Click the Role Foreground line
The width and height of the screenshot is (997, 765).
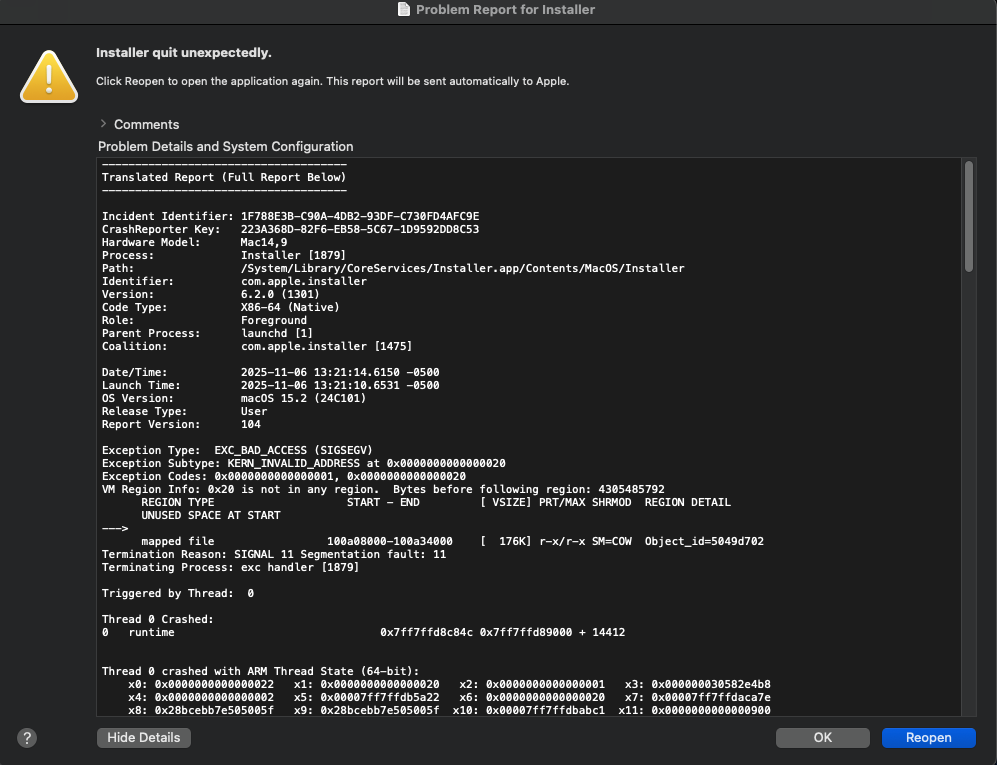pyautogui.click(x=204, y=320)
